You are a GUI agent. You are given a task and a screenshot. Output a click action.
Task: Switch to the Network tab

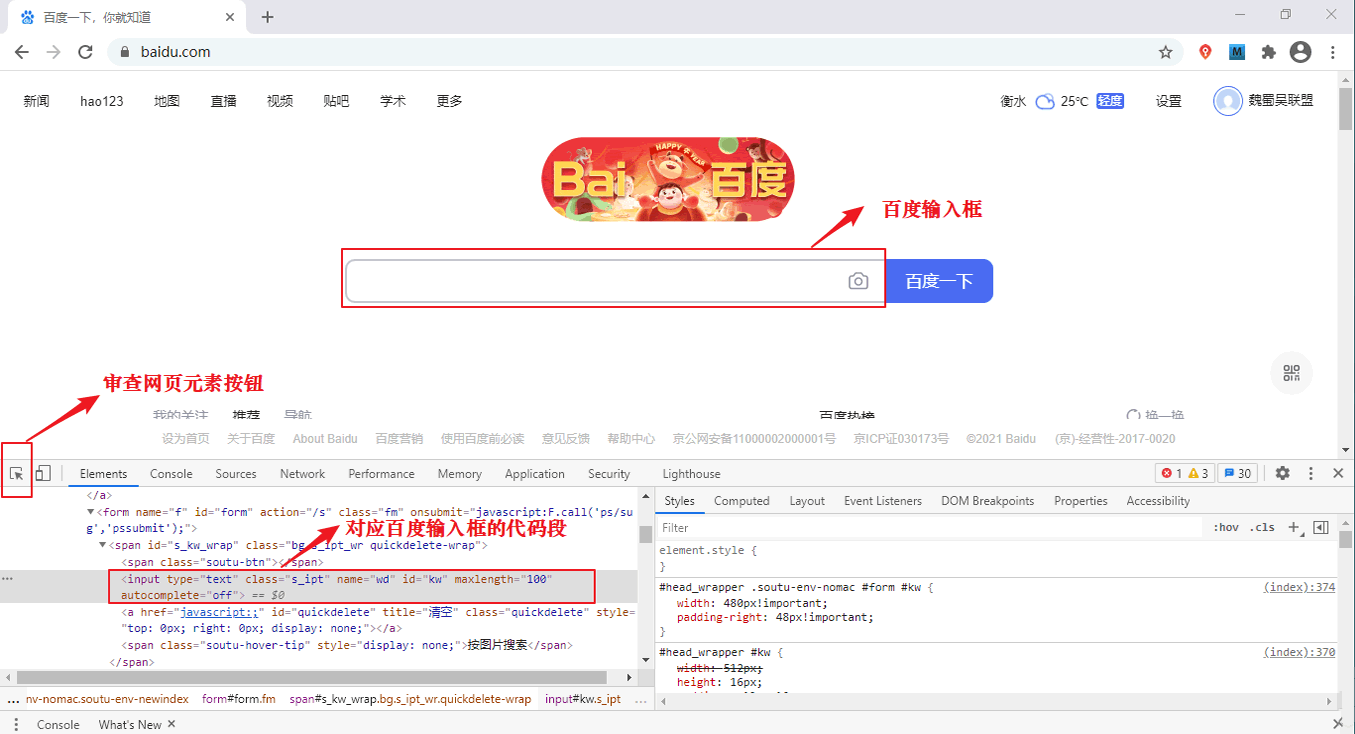point(303,474)
